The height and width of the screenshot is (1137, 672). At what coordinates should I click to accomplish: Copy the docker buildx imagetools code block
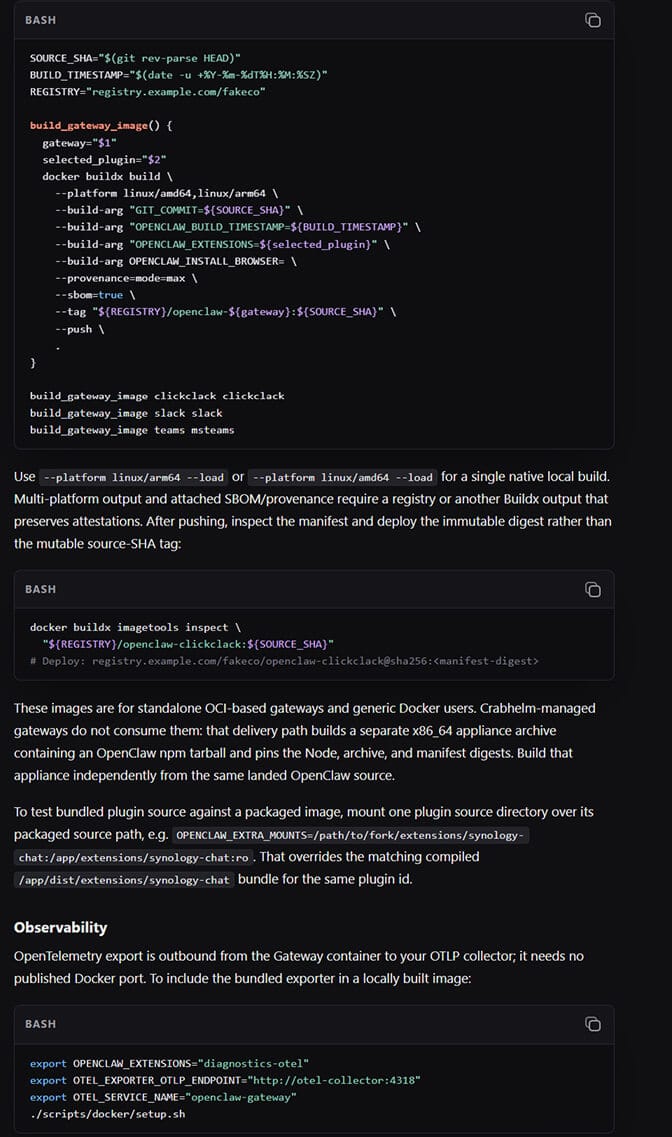[x=592, y=590]
